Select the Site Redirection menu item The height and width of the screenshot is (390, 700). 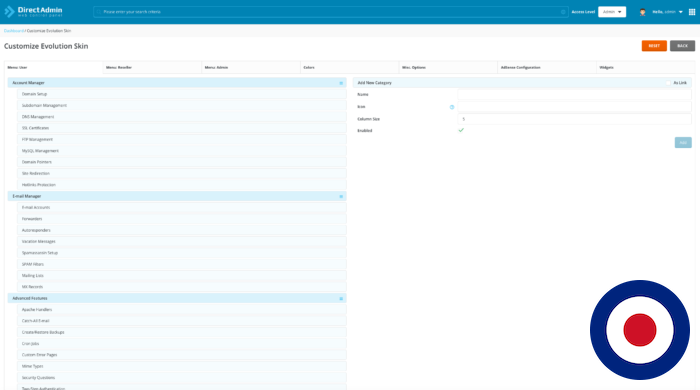point(182,174)
